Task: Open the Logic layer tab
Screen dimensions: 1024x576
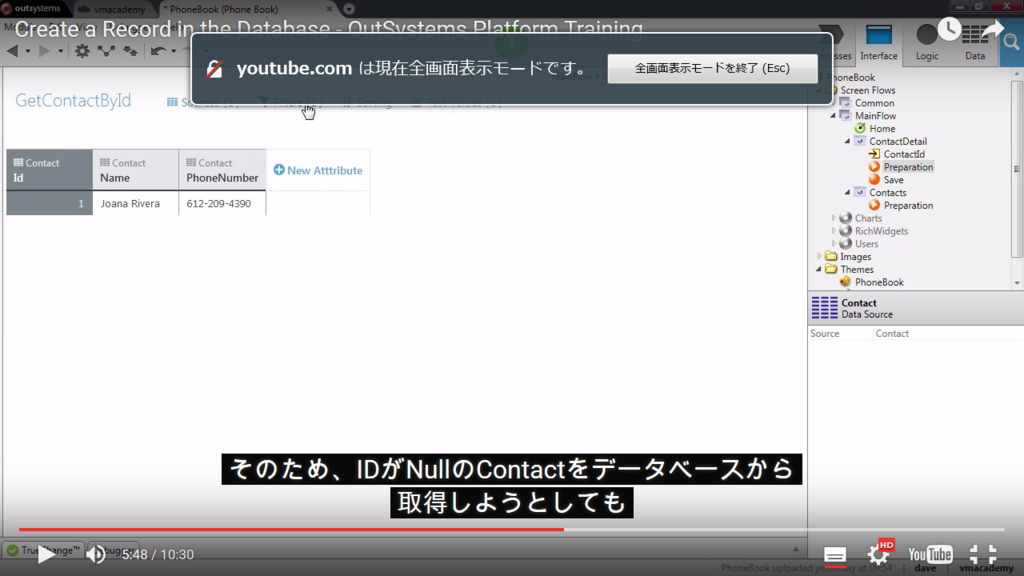Action: [x=927, y=43]
